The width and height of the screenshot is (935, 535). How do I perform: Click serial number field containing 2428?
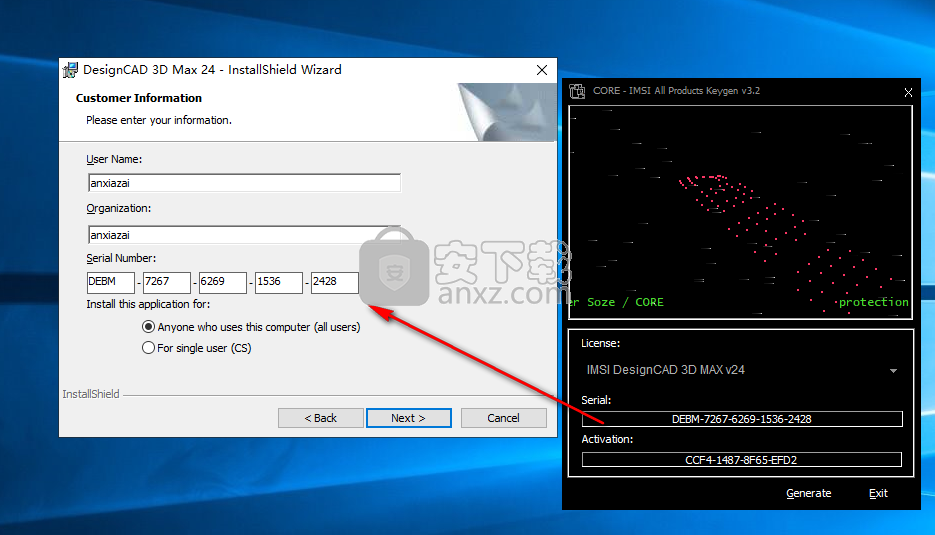click(335, 282)
